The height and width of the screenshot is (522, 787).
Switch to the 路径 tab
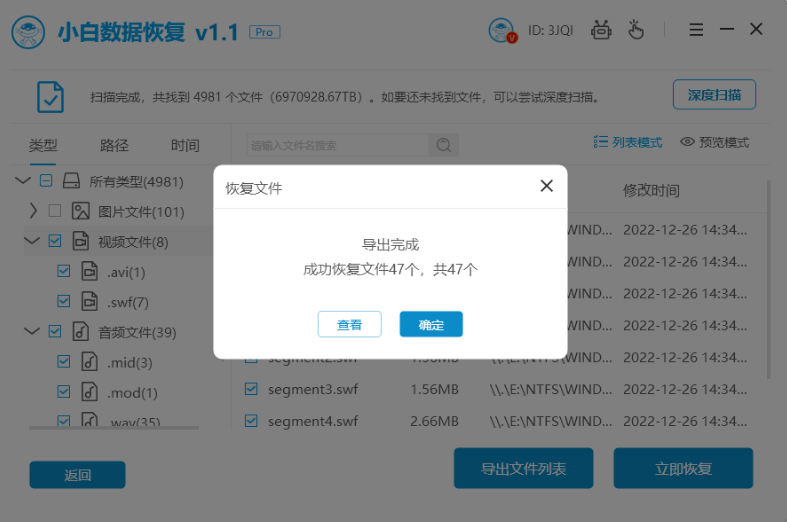pos(114,145)
